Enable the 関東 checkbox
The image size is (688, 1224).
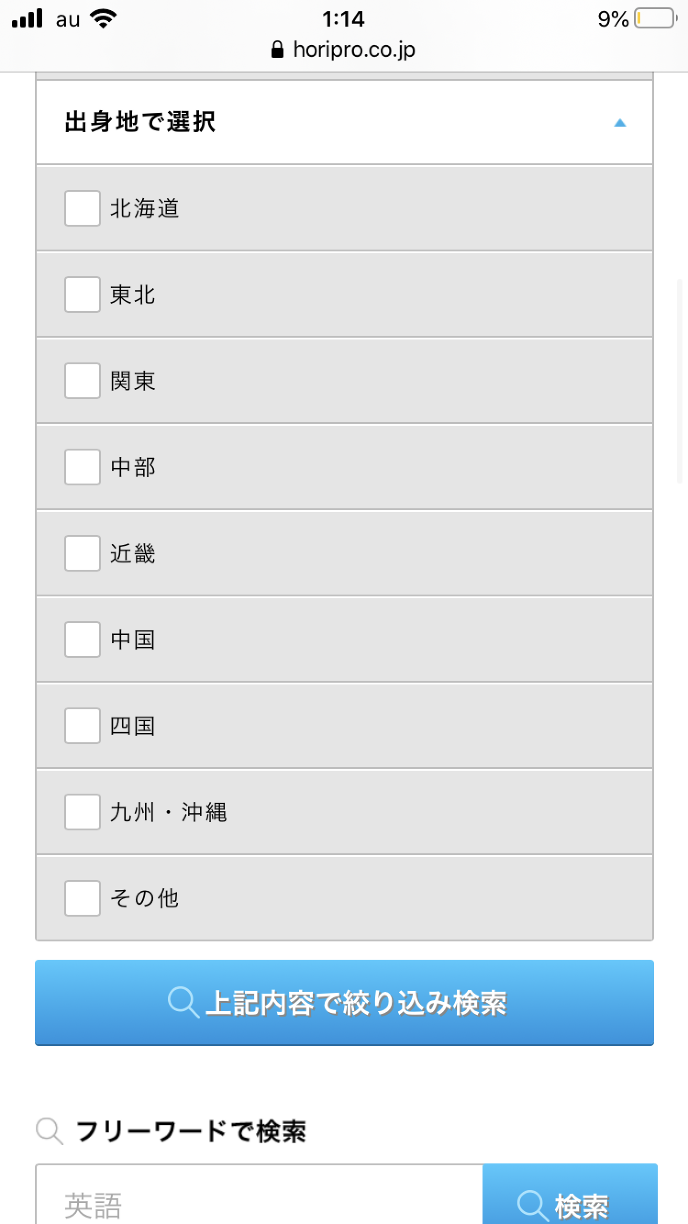82,381
